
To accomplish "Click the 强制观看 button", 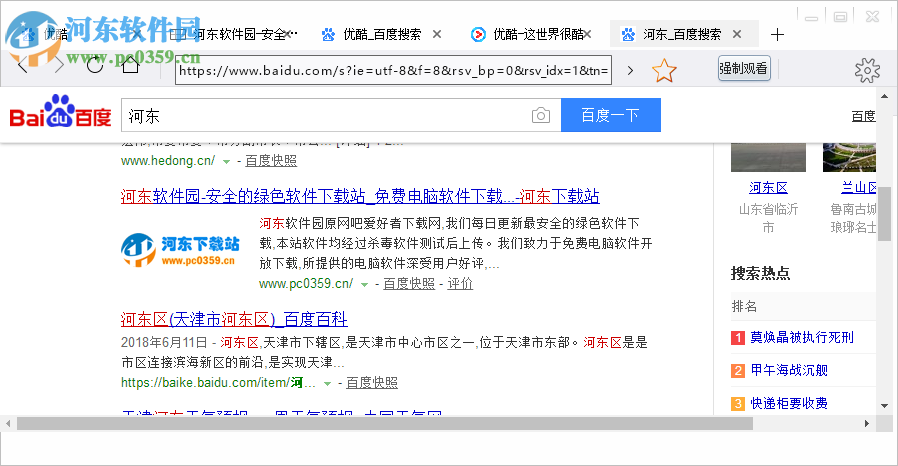I will pos(743,69).
